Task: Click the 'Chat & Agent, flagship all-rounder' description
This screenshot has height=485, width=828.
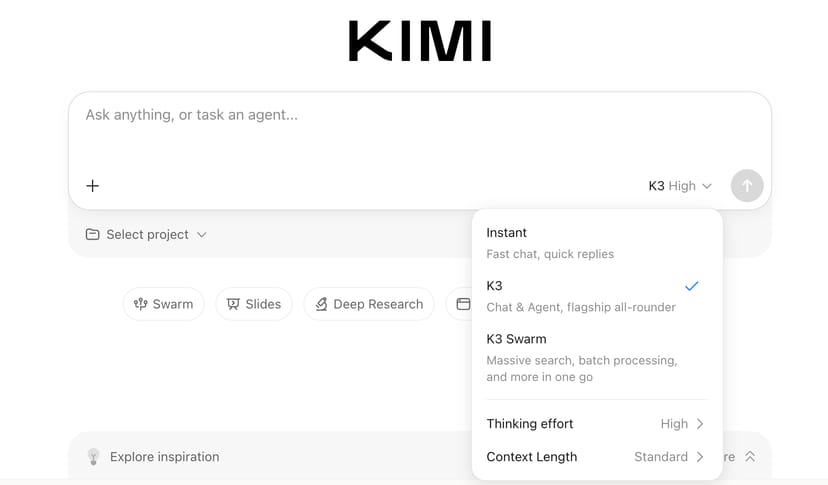Action: click(x=581, y=307)
